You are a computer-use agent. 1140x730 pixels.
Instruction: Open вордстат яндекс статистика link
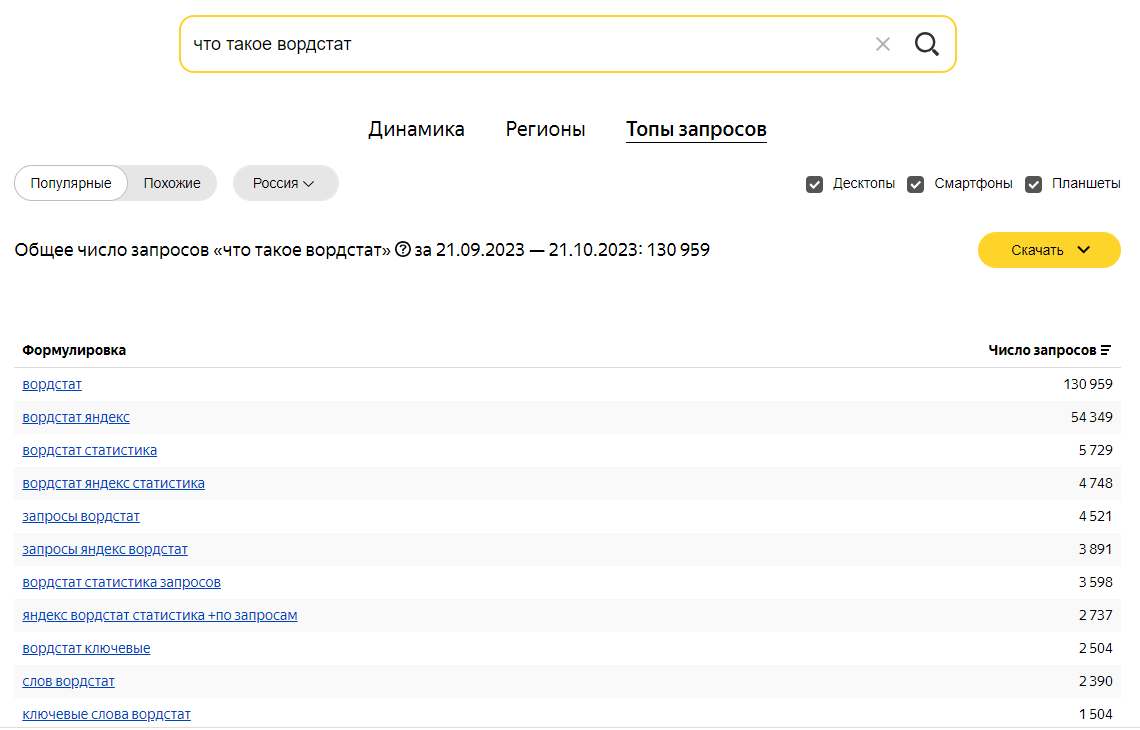coord(113,484)
